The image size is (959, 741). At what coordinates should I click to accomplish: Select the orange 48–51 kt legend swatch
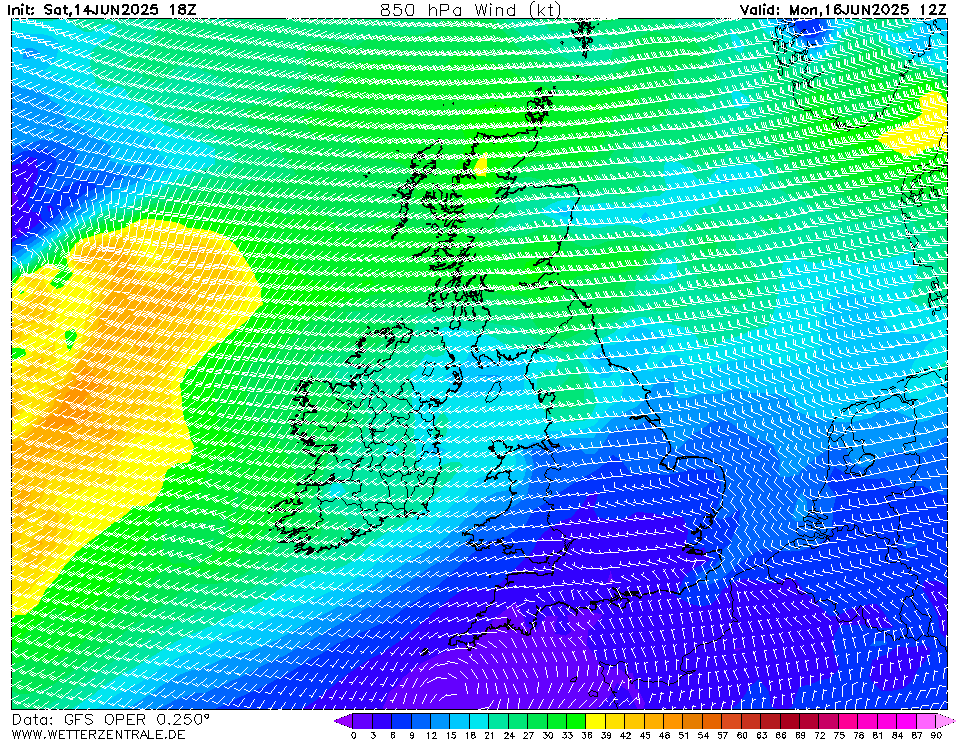pyautogui.click(x=673, y=721)
